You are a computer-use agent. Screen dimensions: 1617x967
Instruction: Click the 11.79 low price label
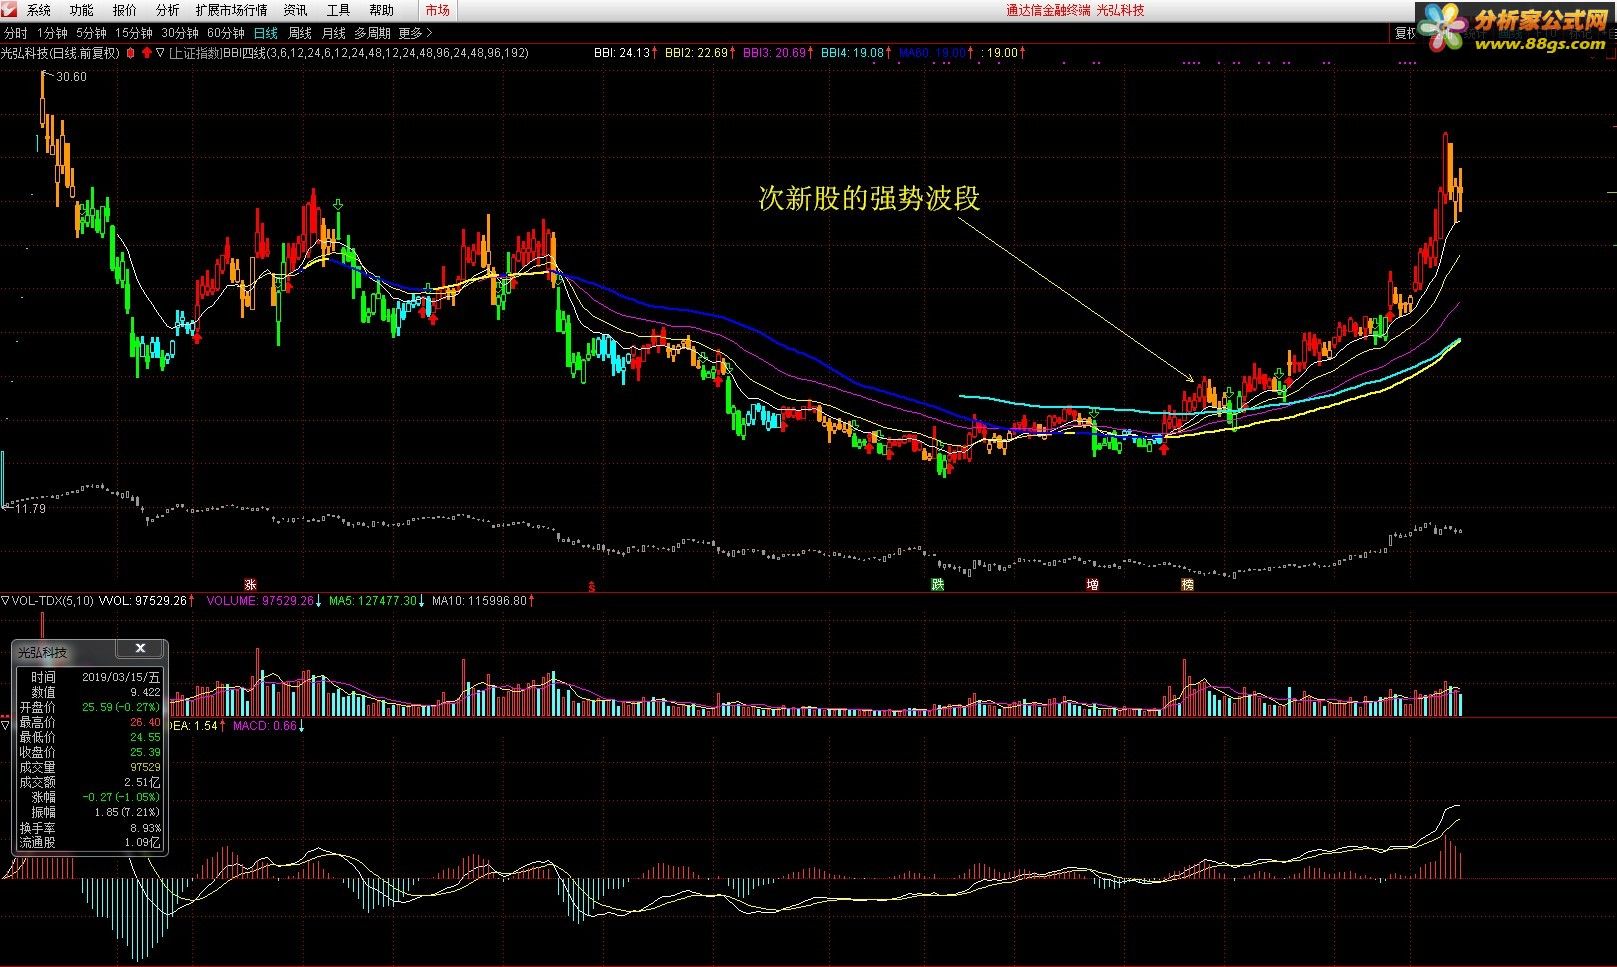pyautogui.click(x=31, y=509)
